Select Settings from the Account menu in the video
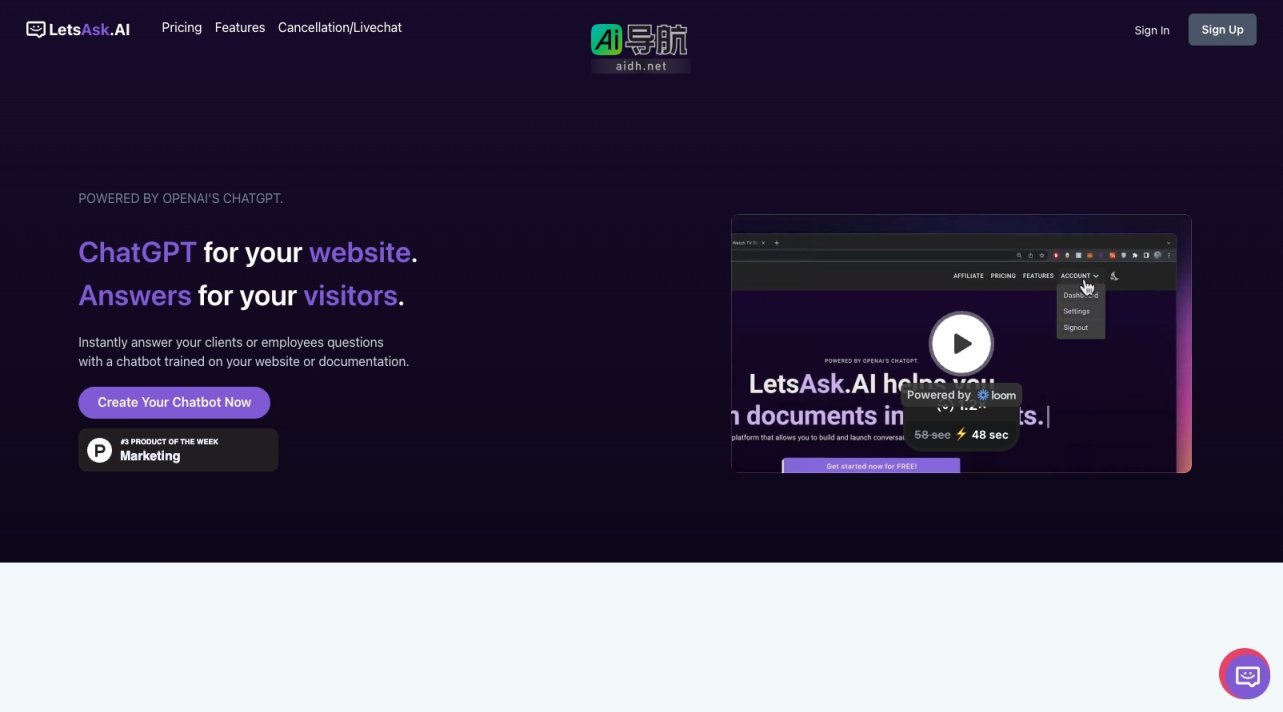1283x712 pixels. (1077, 311)
